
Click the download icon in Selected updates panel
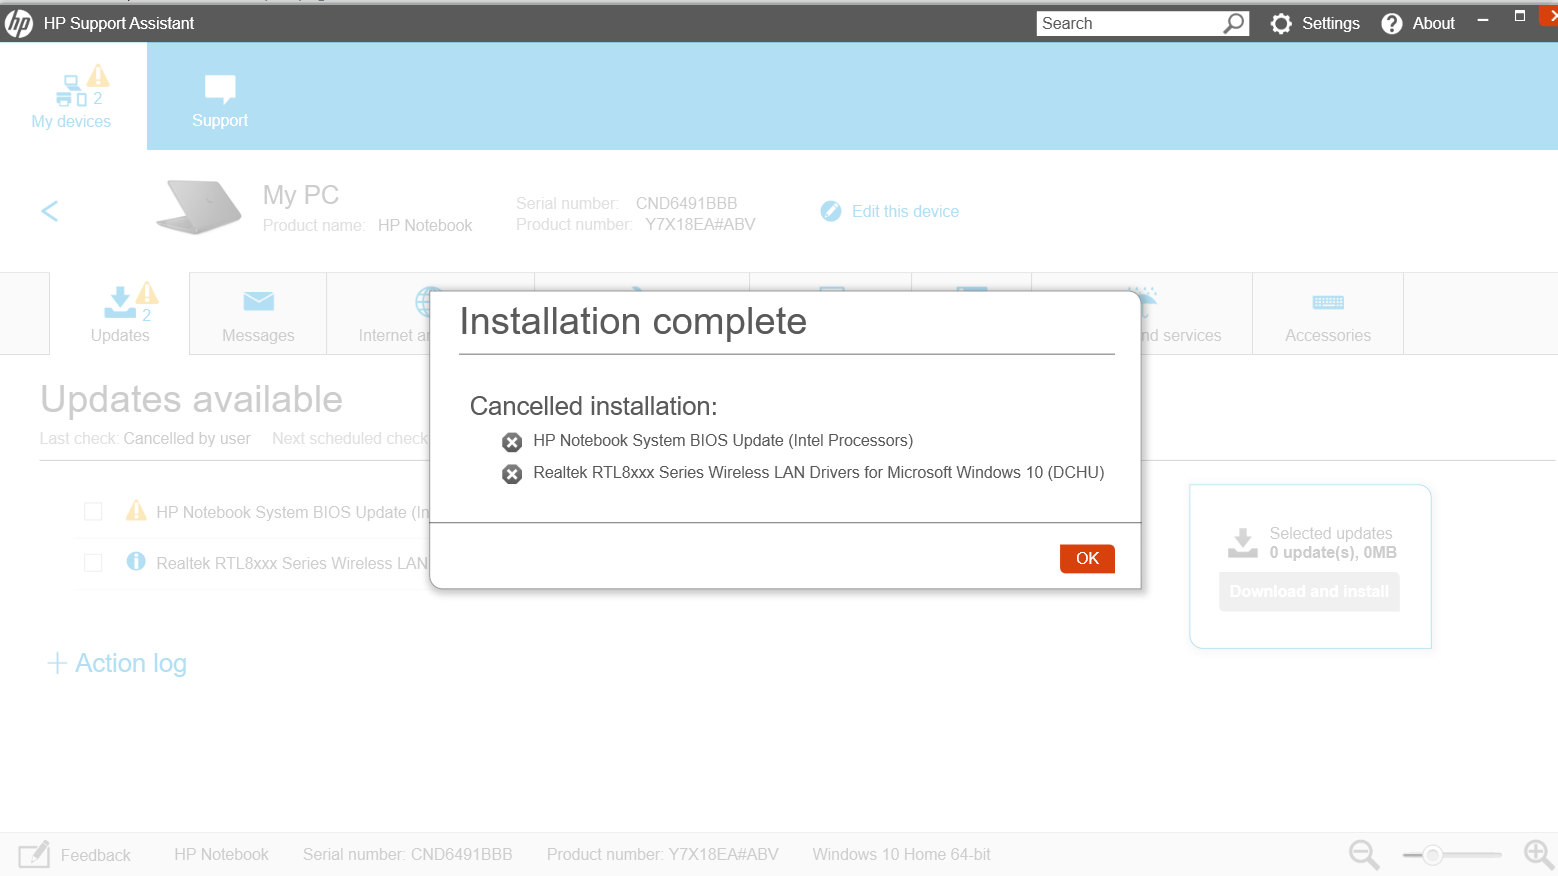pos(1243,543)
